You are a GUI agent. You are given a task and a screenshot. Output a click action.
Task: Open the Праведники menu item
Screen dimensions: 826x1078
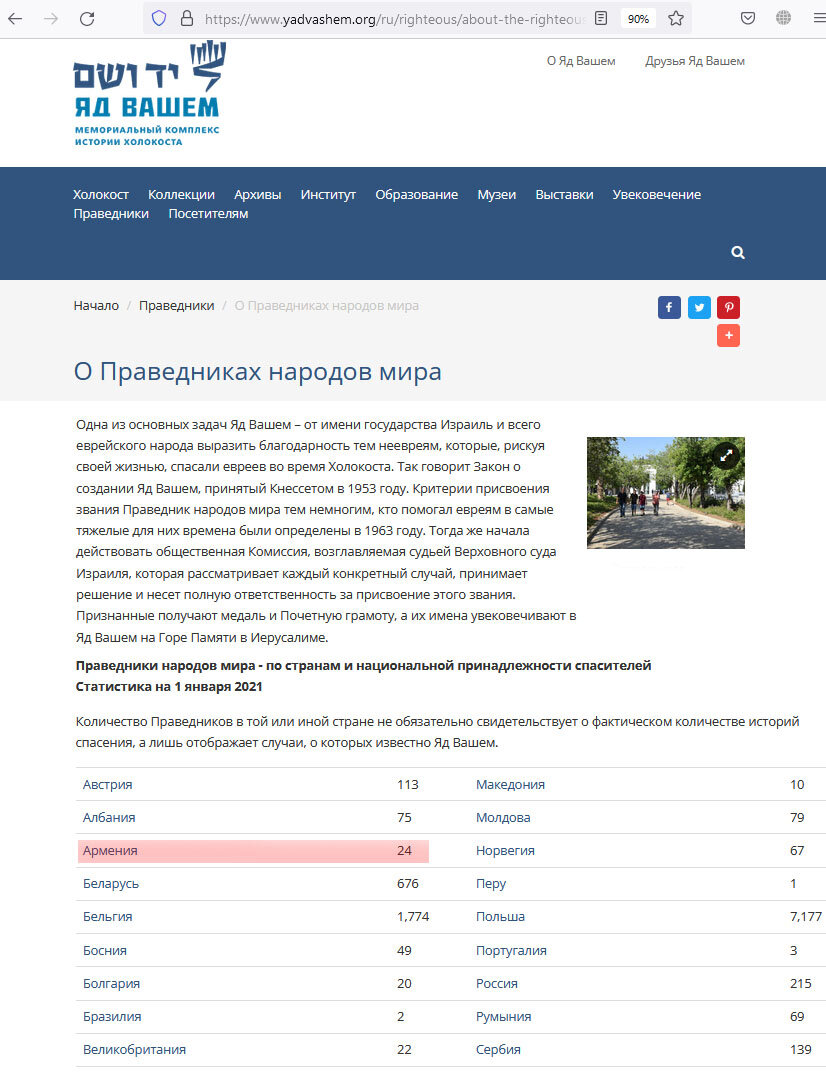click(x=111, y=214)
